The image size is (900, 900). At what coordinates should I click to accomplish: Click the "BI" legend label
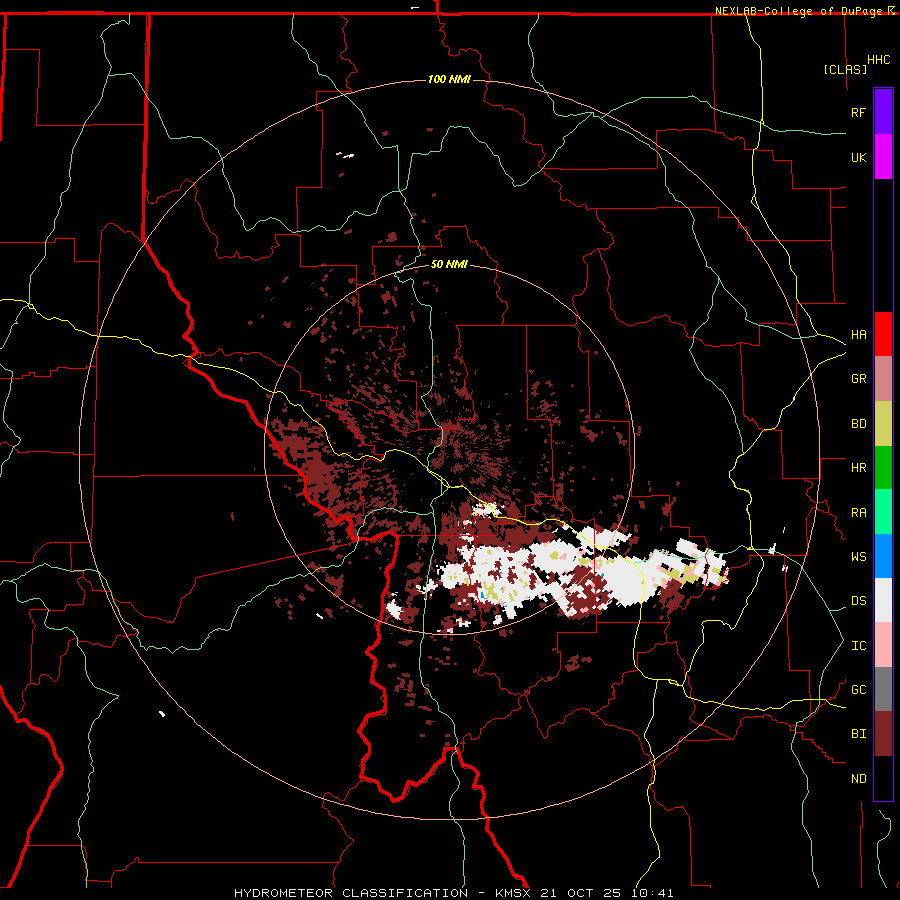(858, 734)
